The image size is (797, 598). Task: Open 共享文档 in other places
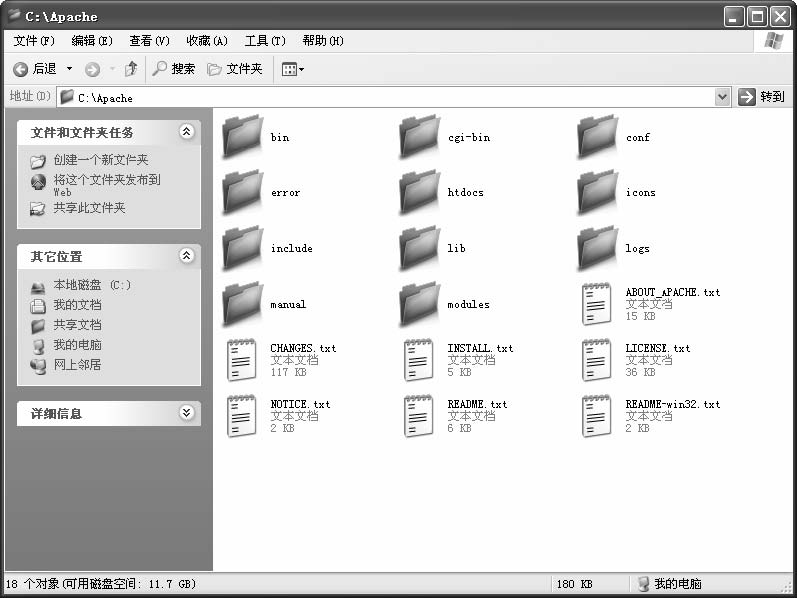tap(77, 325)
